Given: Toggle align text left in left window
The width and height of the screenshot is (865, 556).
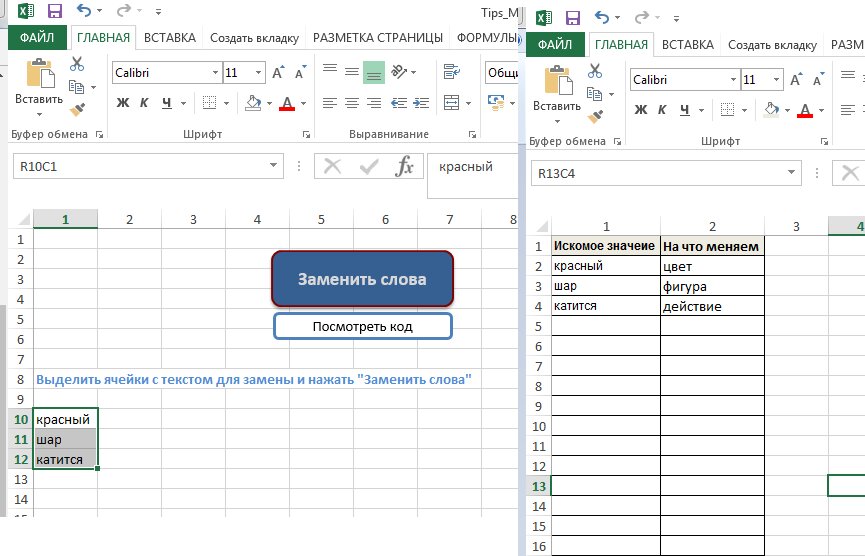Looking at the screenshot, I should click(330, 103).
